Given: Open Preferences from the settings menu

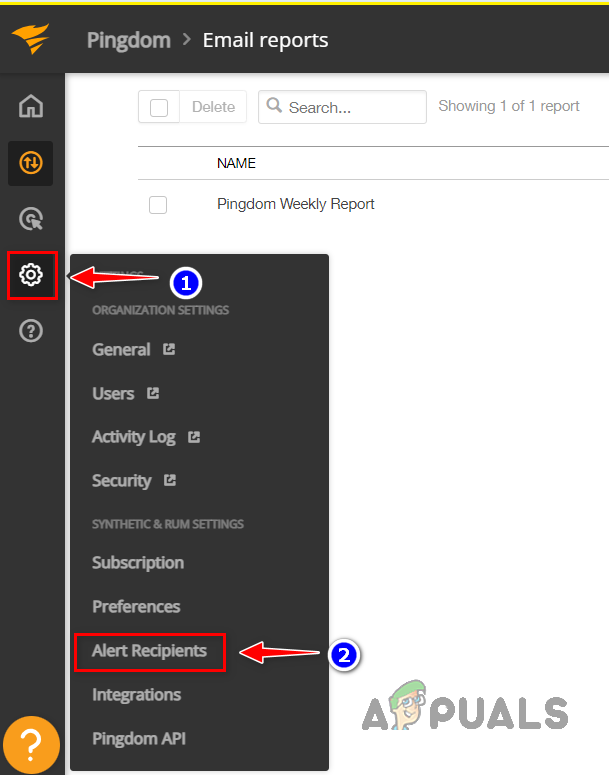Looking at the screenshot, I should 136,606.
